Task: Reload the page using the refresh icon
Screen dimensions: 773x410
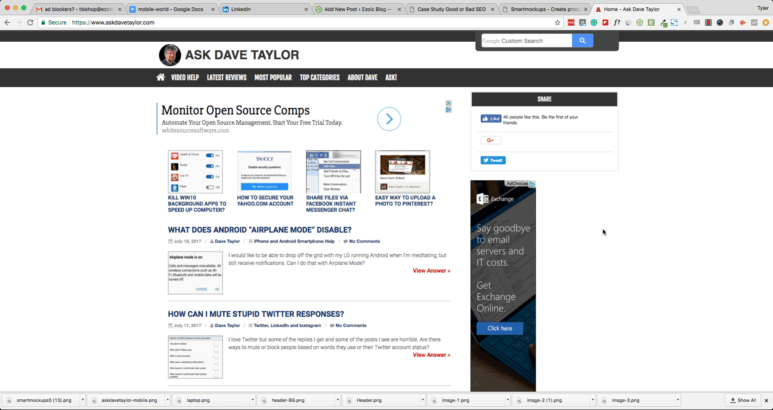Action: tap(30, 23)
